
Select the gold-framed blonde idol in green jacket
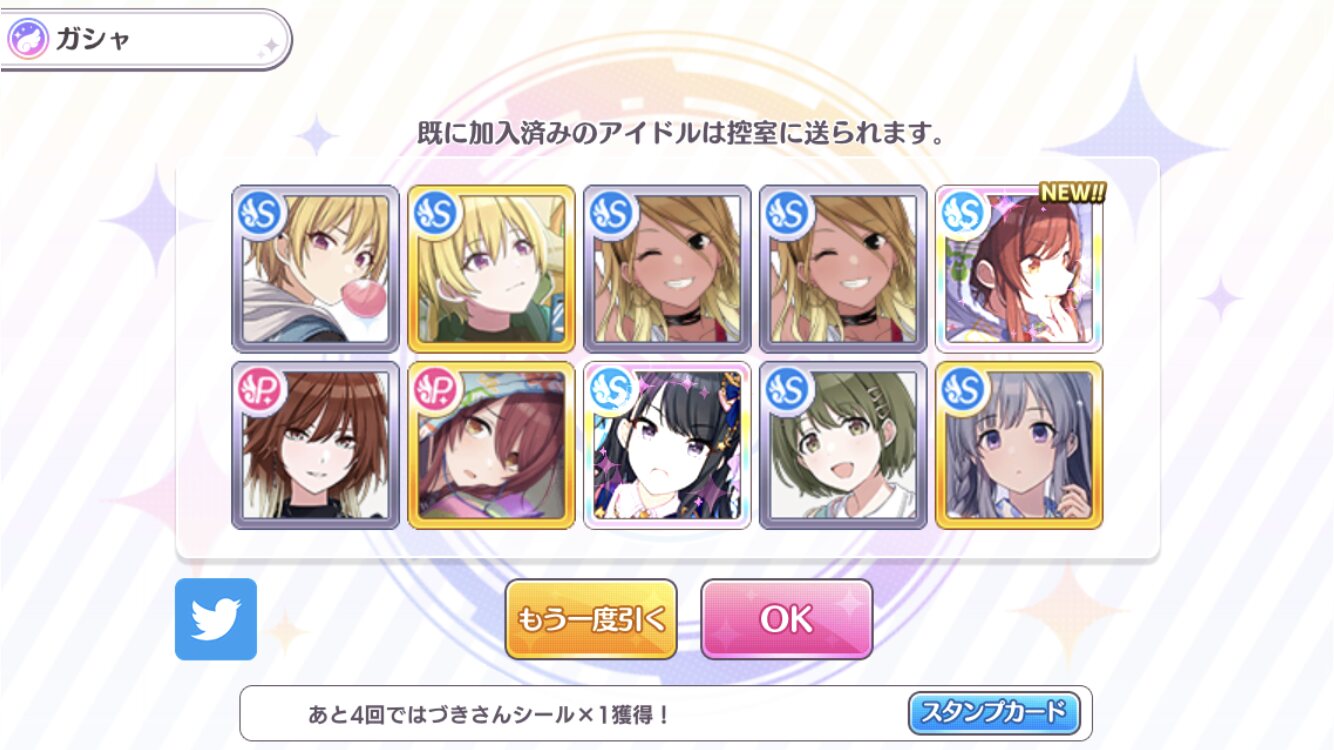coord(491,269)
